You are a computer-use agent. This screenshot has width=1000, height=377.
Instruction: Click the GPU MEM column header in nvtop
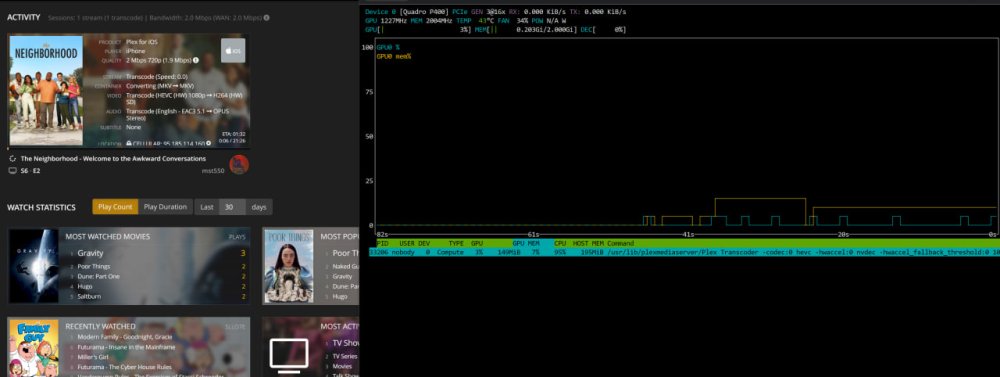coord(526,243)
